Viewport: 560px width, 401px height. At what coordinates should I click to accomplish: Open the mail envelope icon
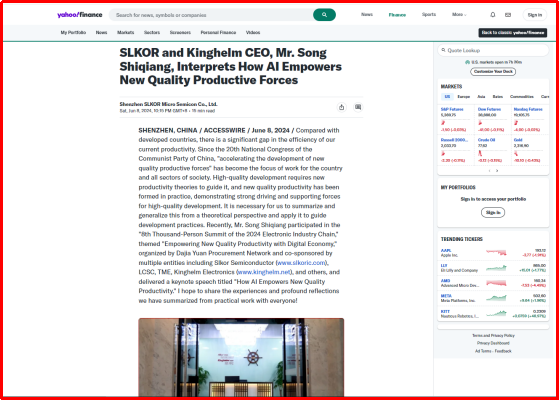click(508, 15)
